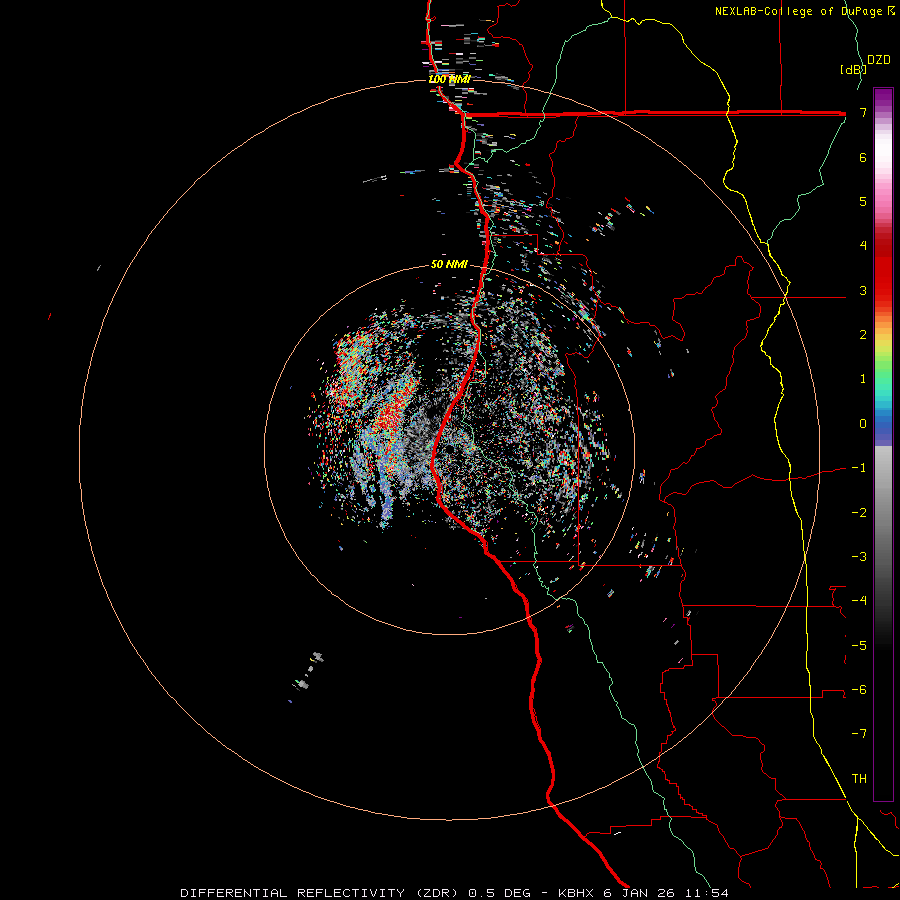Click the -7 tick label on color scale
This screenshot has height=900, width=900.
859,734
